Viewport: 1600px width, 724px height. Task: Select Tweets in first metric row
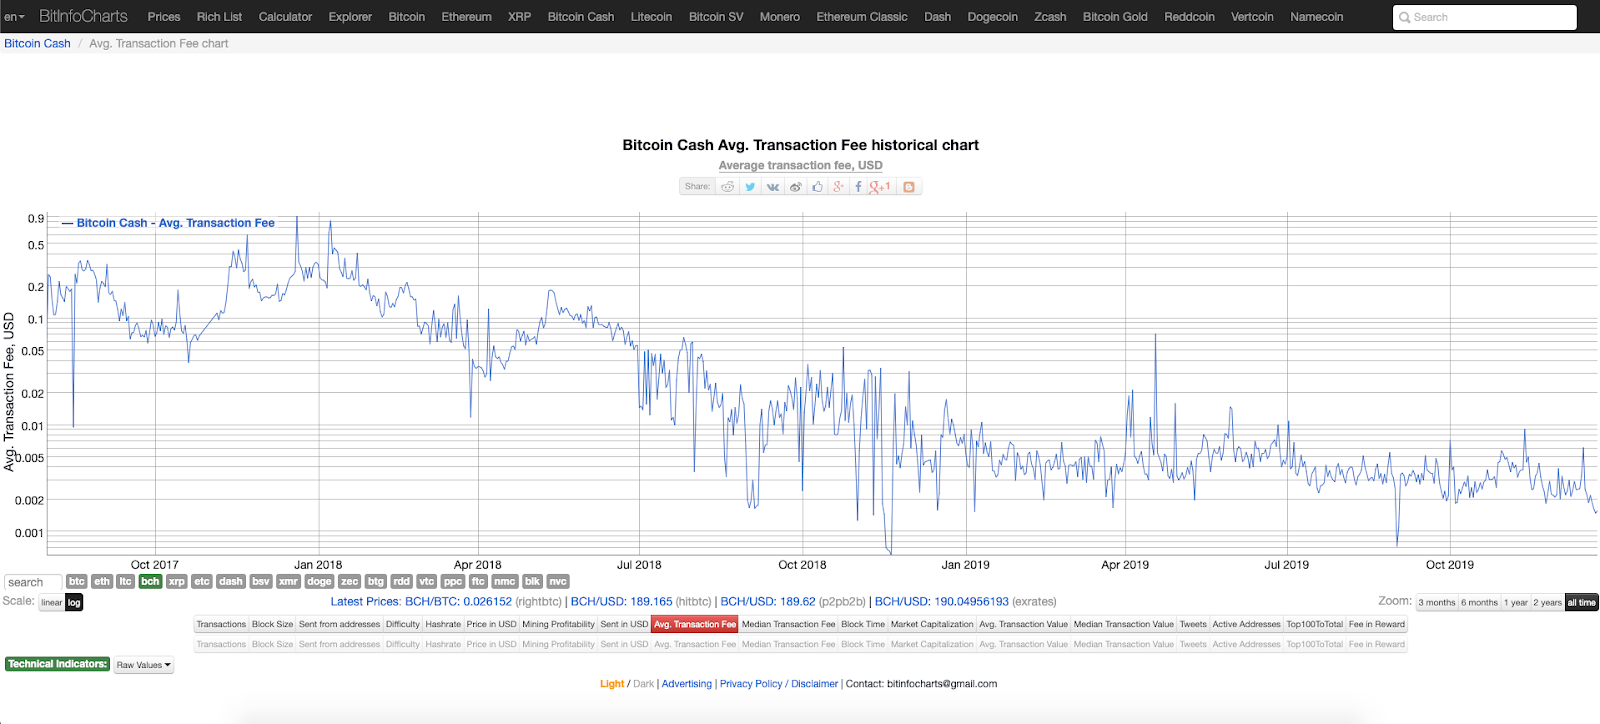1193,624
